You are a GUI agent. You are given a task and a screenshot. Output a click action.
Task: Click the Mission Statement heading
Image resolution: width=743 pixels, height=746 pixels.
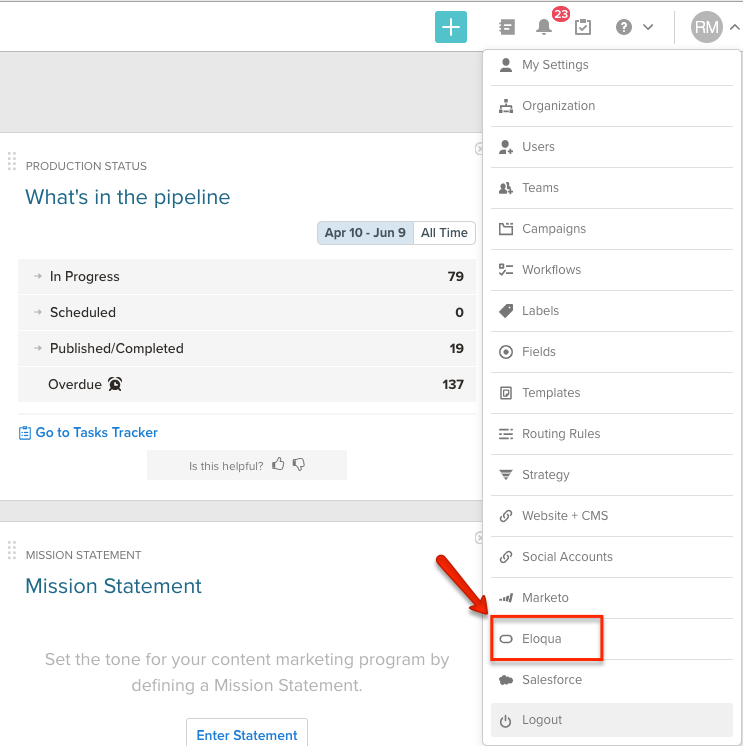pos(113,586)
